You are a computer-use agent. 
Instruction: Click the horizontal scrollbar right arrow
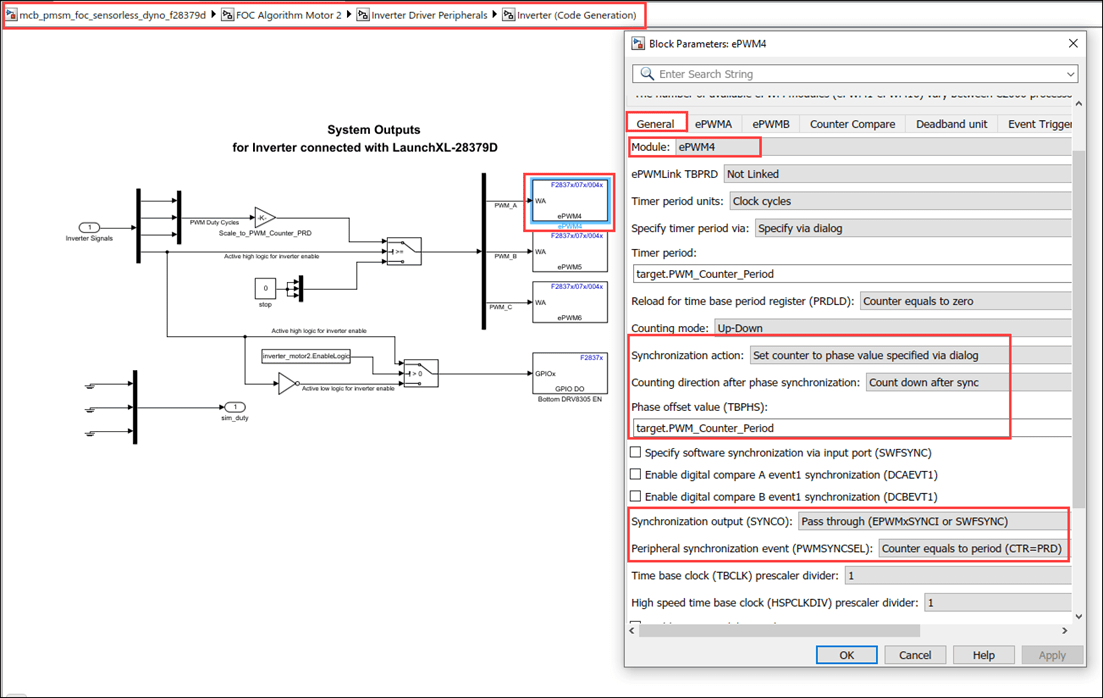pos(1064,630)
